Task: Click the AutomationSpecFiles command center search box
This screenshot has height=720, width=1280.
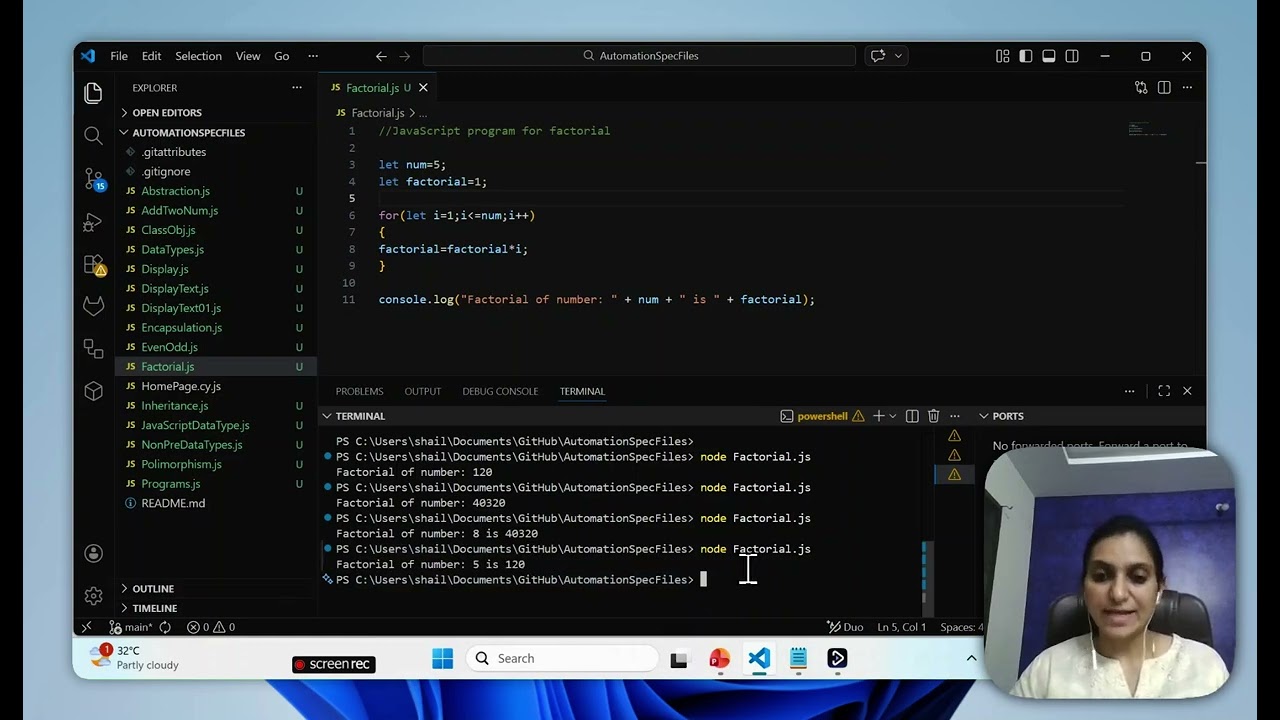Action: (639, 56)
